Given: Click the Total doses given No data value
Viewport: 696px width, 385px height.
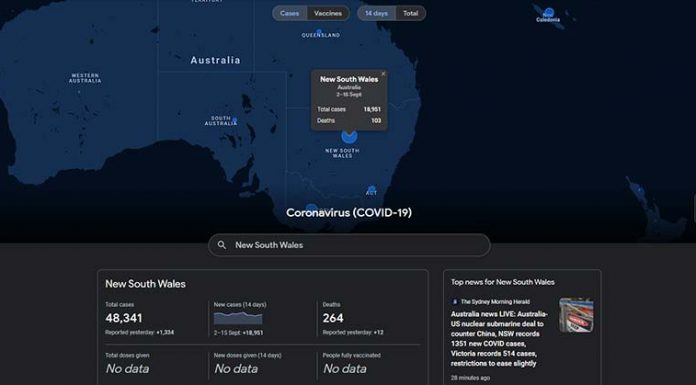Looking at the screenshot, I should (127, 369).
